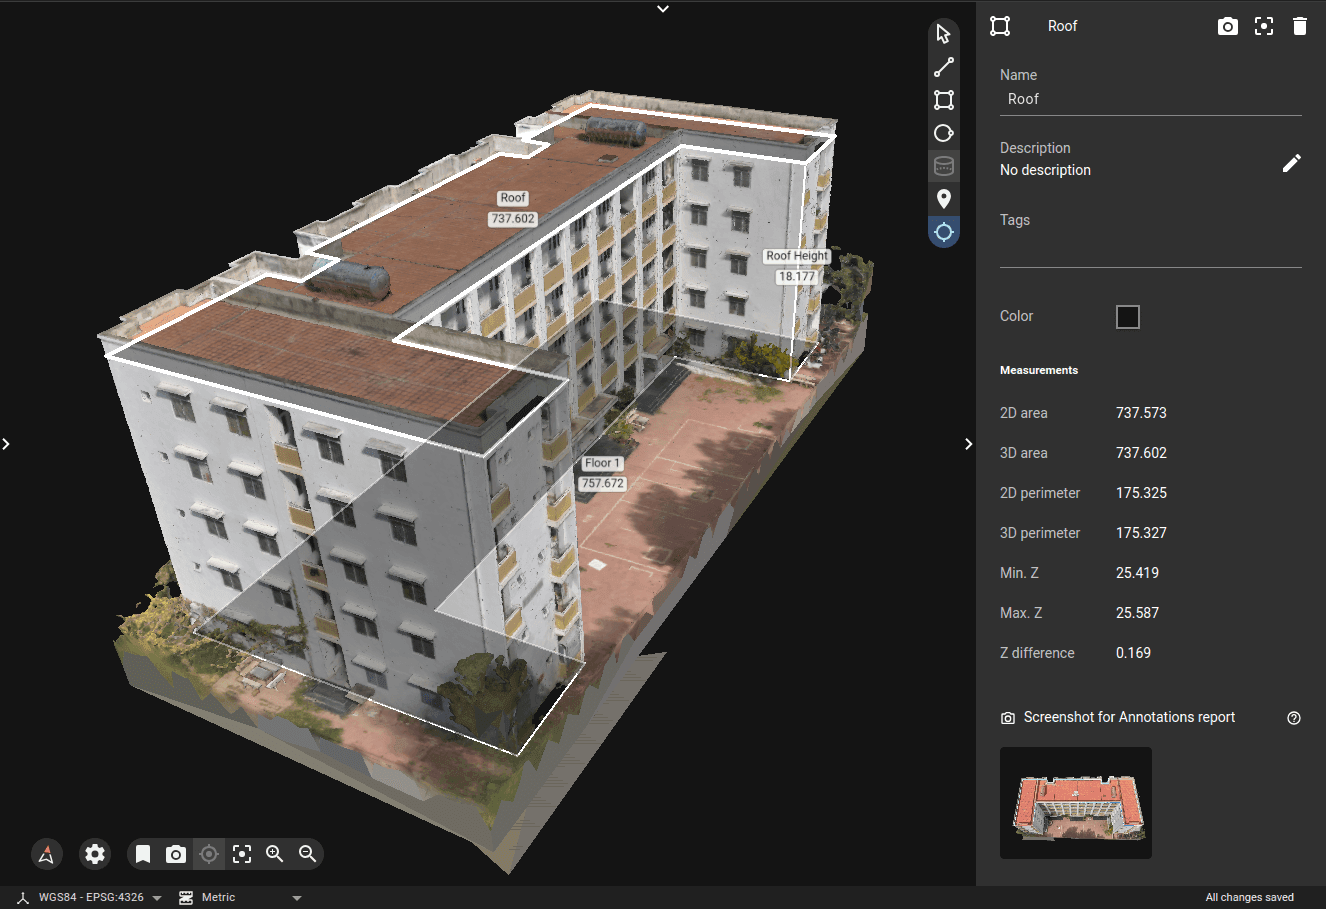Click the 3D area value 737.602 in panel
This screenshot has width=1326, height=909.
point(1141,453)
